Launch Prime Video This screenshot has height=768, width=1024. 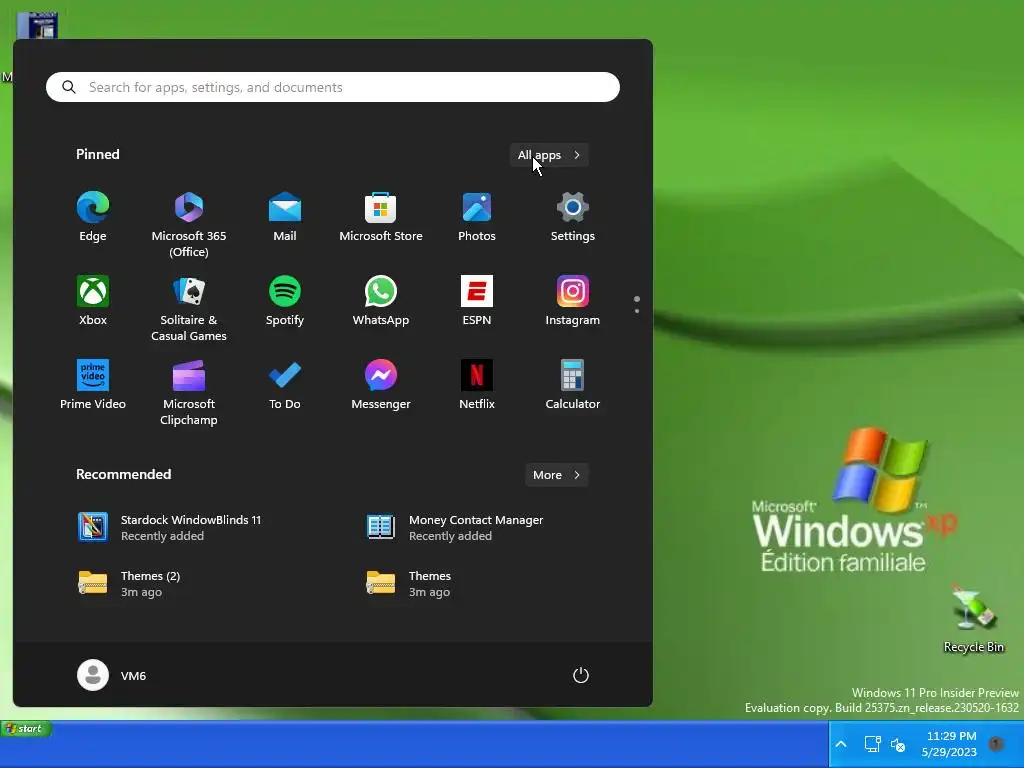93,385
